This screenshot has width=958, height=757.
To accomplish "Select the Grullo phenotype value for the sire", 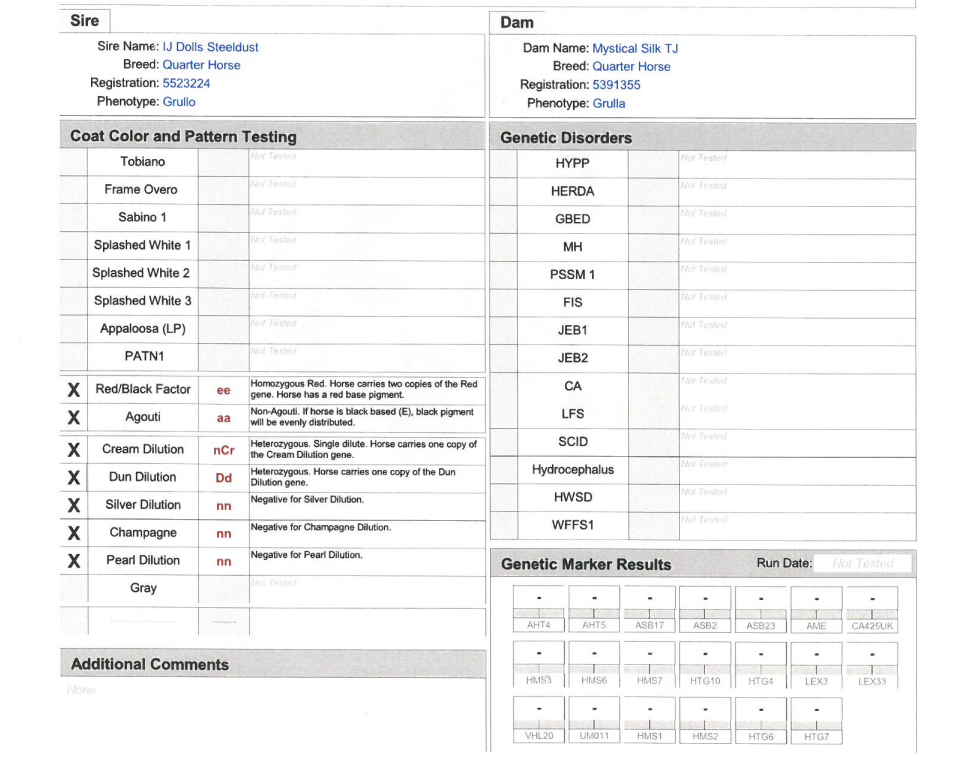I will tap(179, 102).
